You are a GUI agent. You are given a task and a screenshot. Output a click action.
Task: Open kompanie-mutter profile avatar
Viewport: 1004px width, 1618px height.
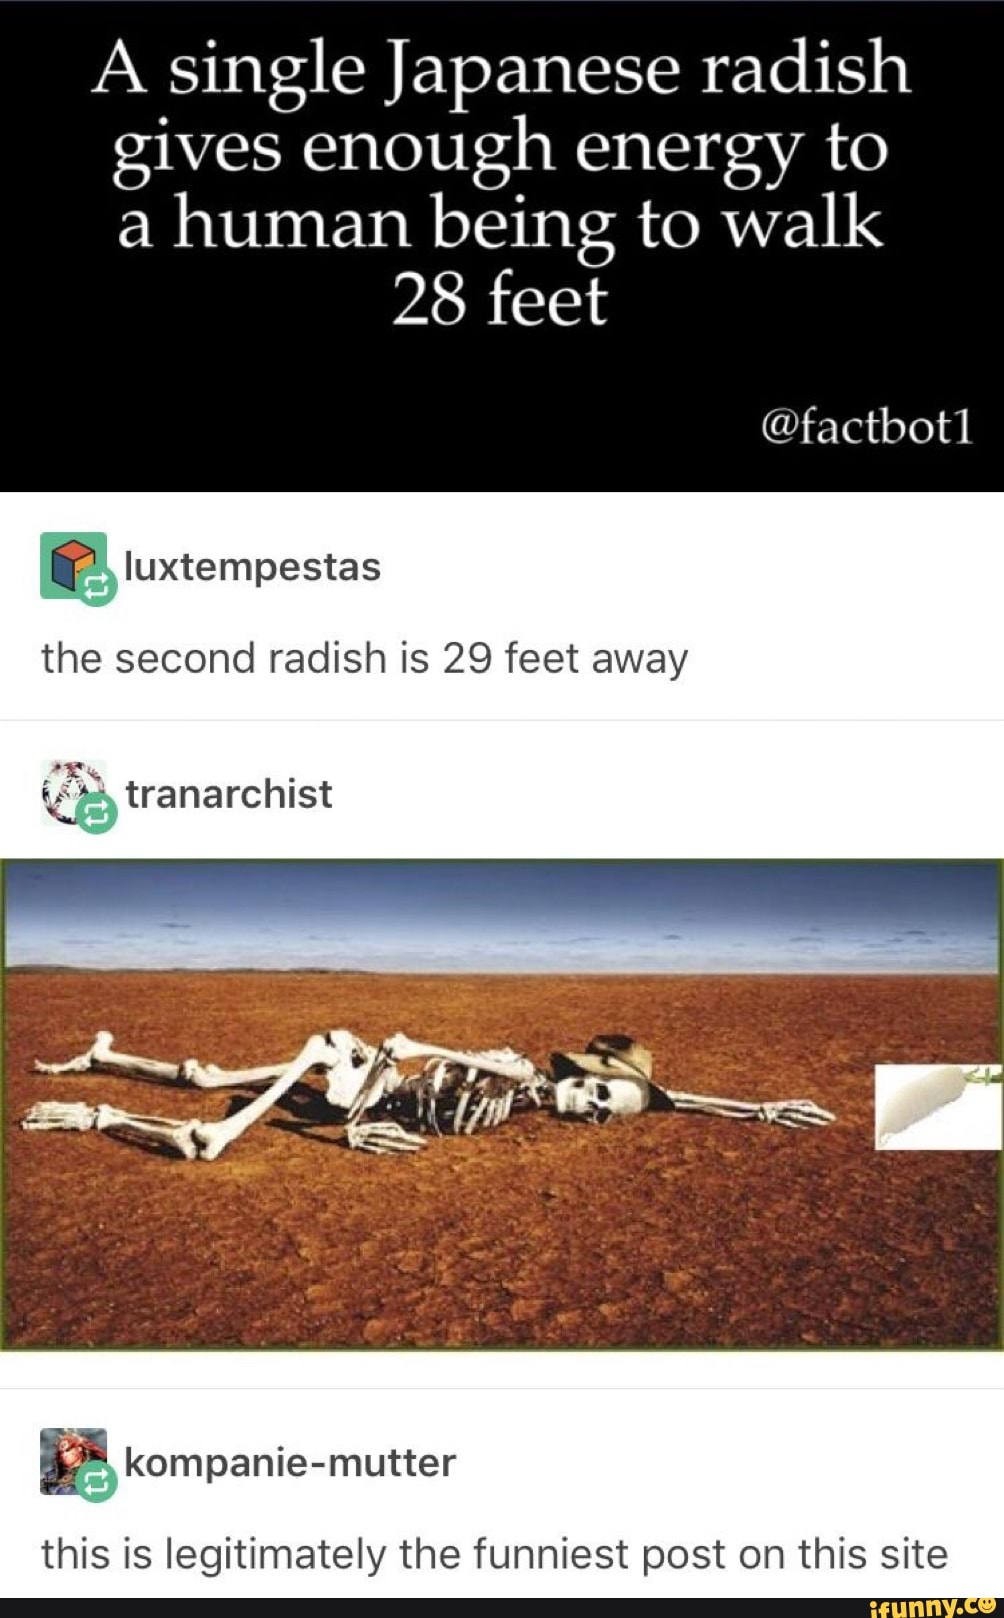tap(72, 1461)
